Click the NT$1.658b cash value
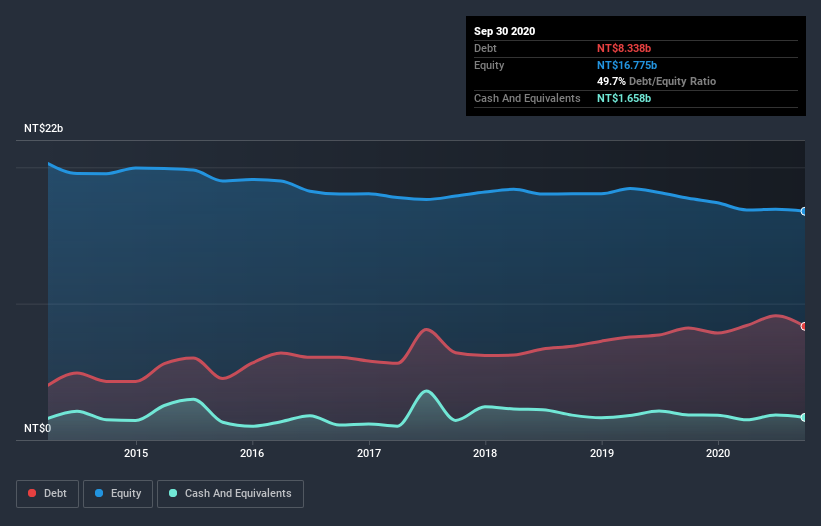The image size is (821, 526). [x=624, y=98]
